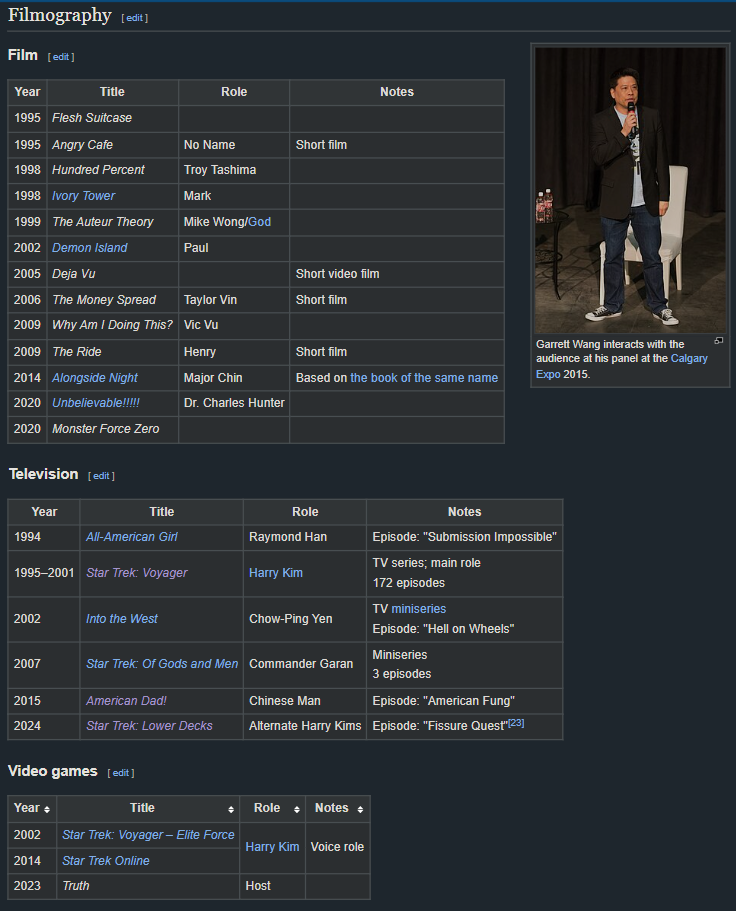Edit the Filmography section
Image resolution: width=736 pixels, height=911 pixels.
point(135,18)
